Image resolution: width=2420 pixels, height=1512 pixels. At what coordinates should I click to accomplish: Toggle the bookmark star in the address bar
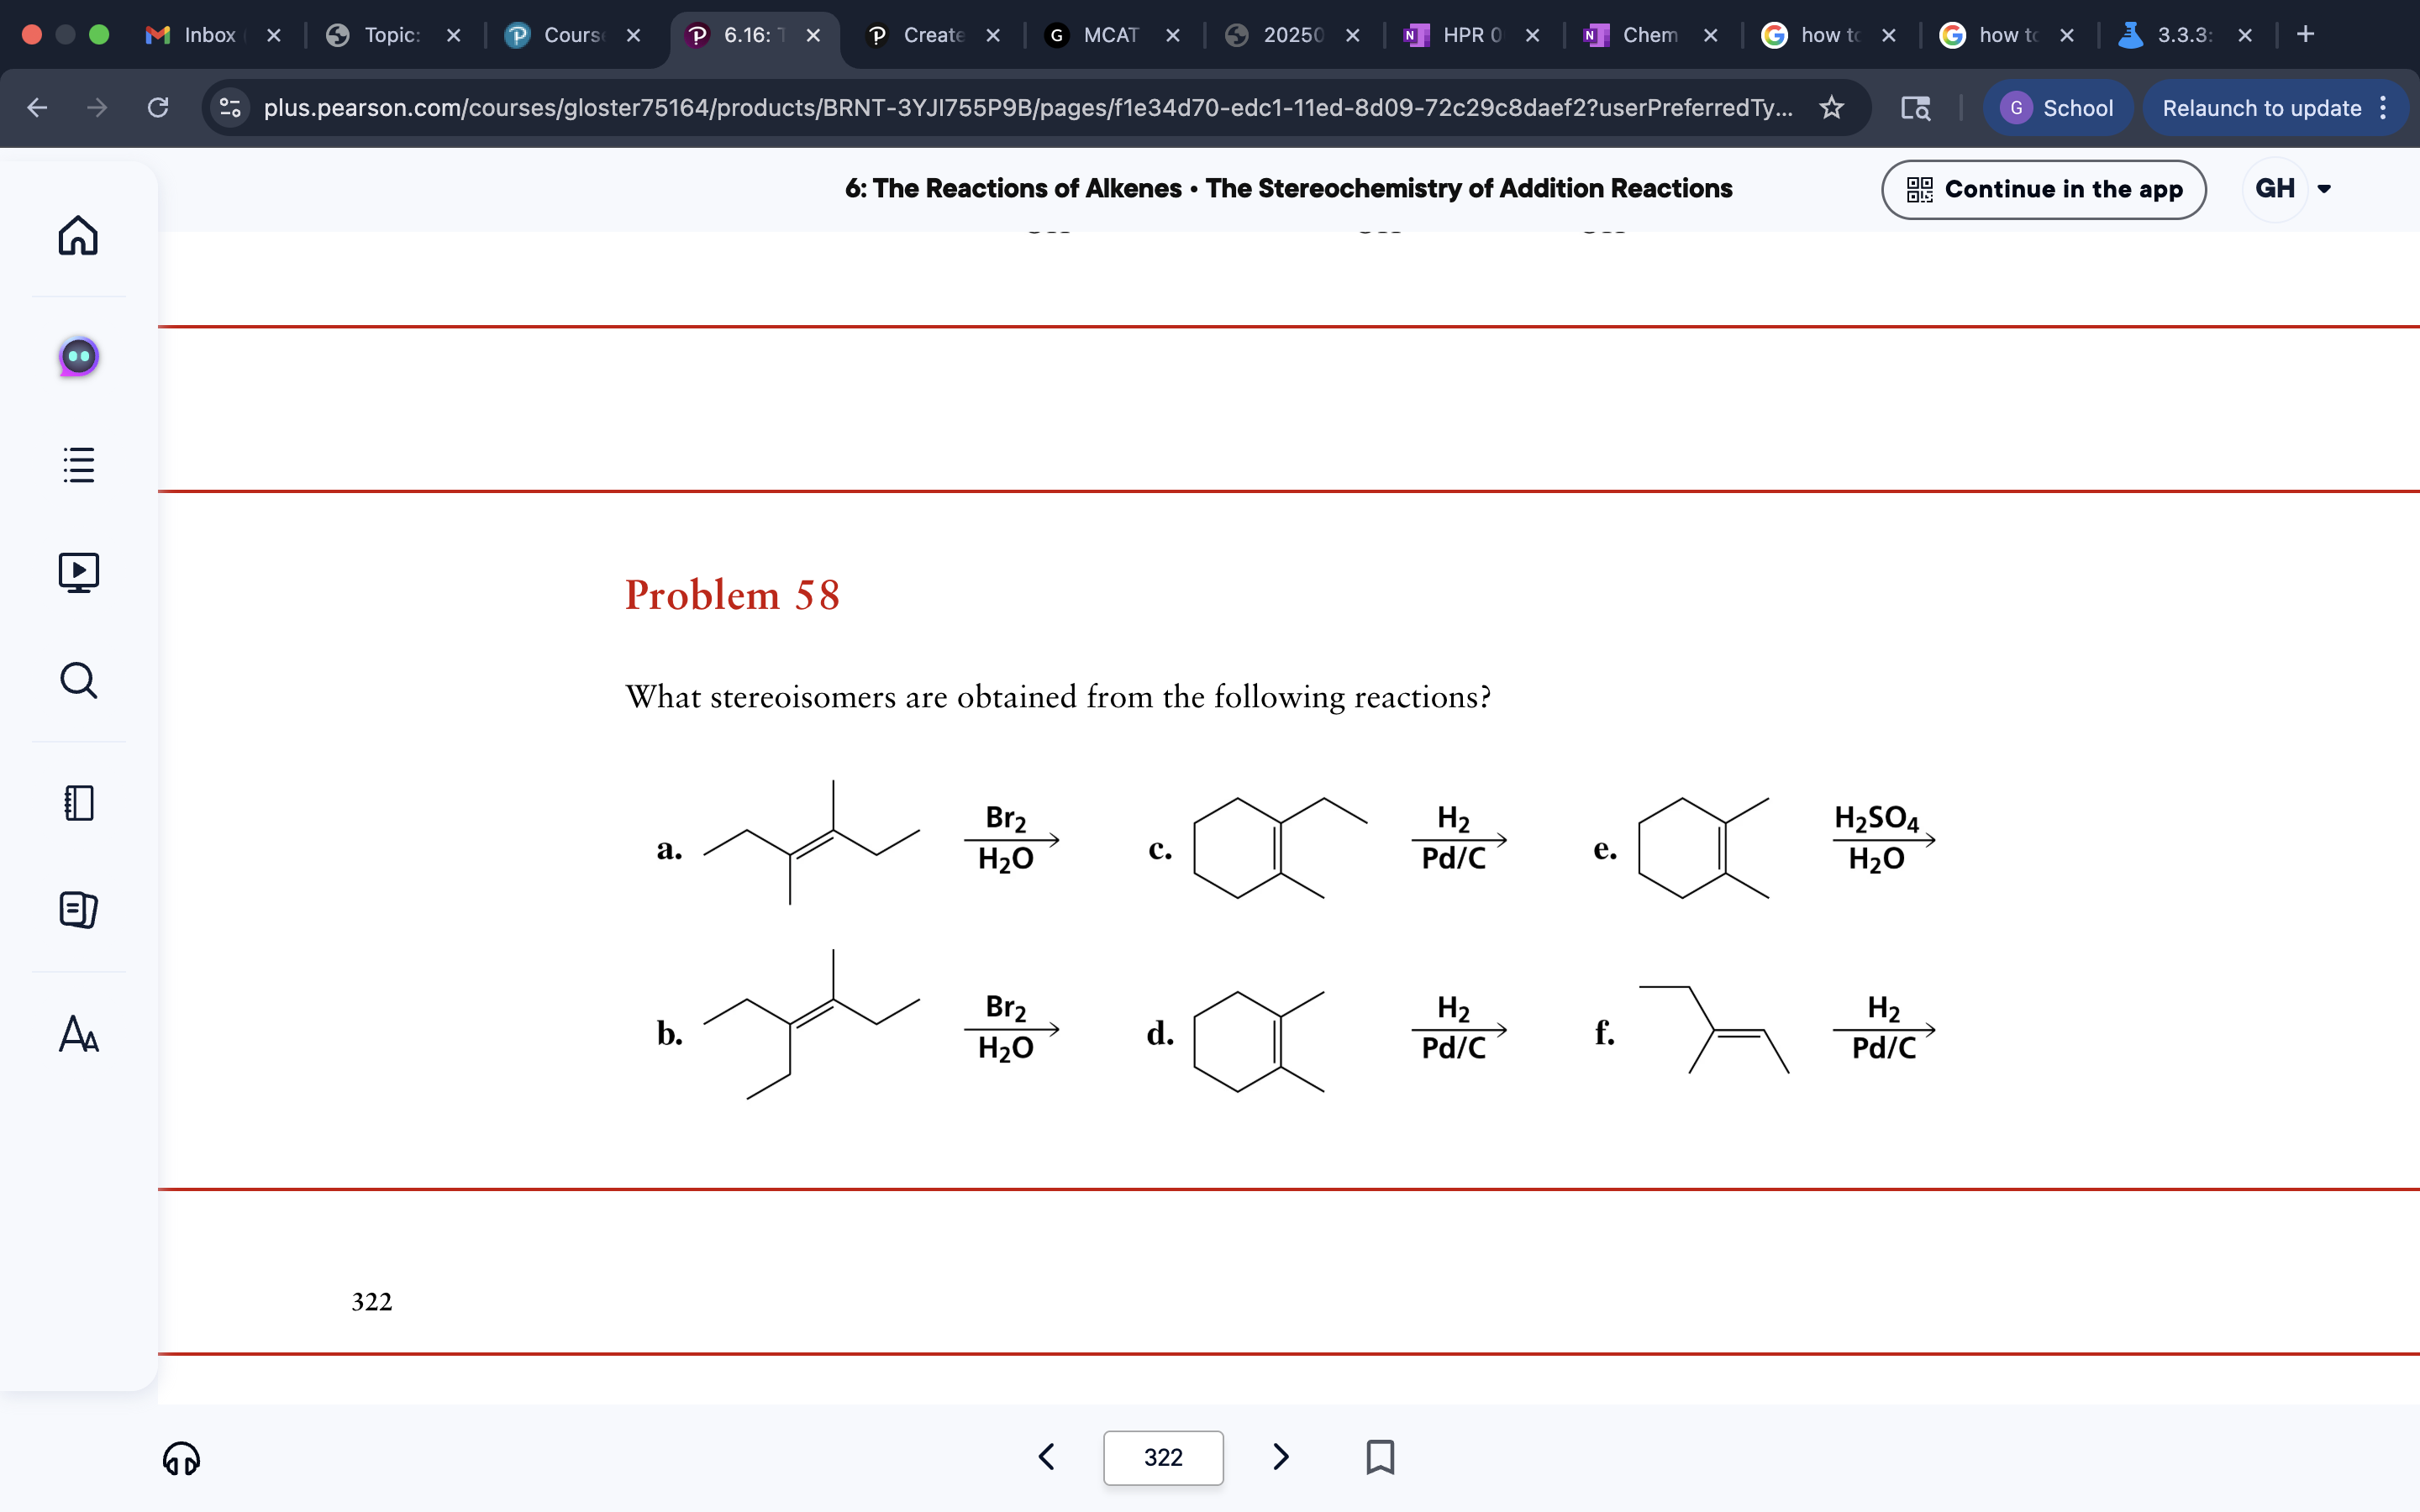tap(1830, 108)
